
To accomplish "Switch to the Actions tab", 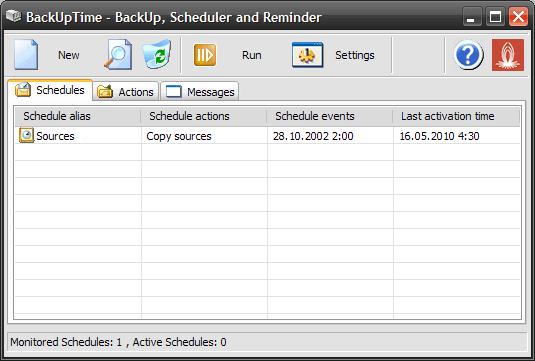I will 126,91.
